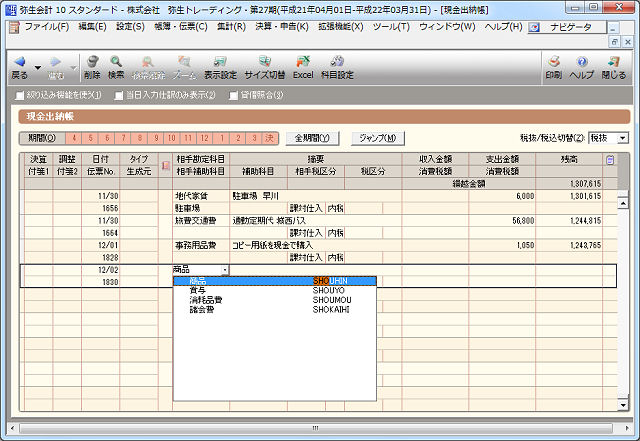Open 科目設定 account settings icon

[337, 61]
